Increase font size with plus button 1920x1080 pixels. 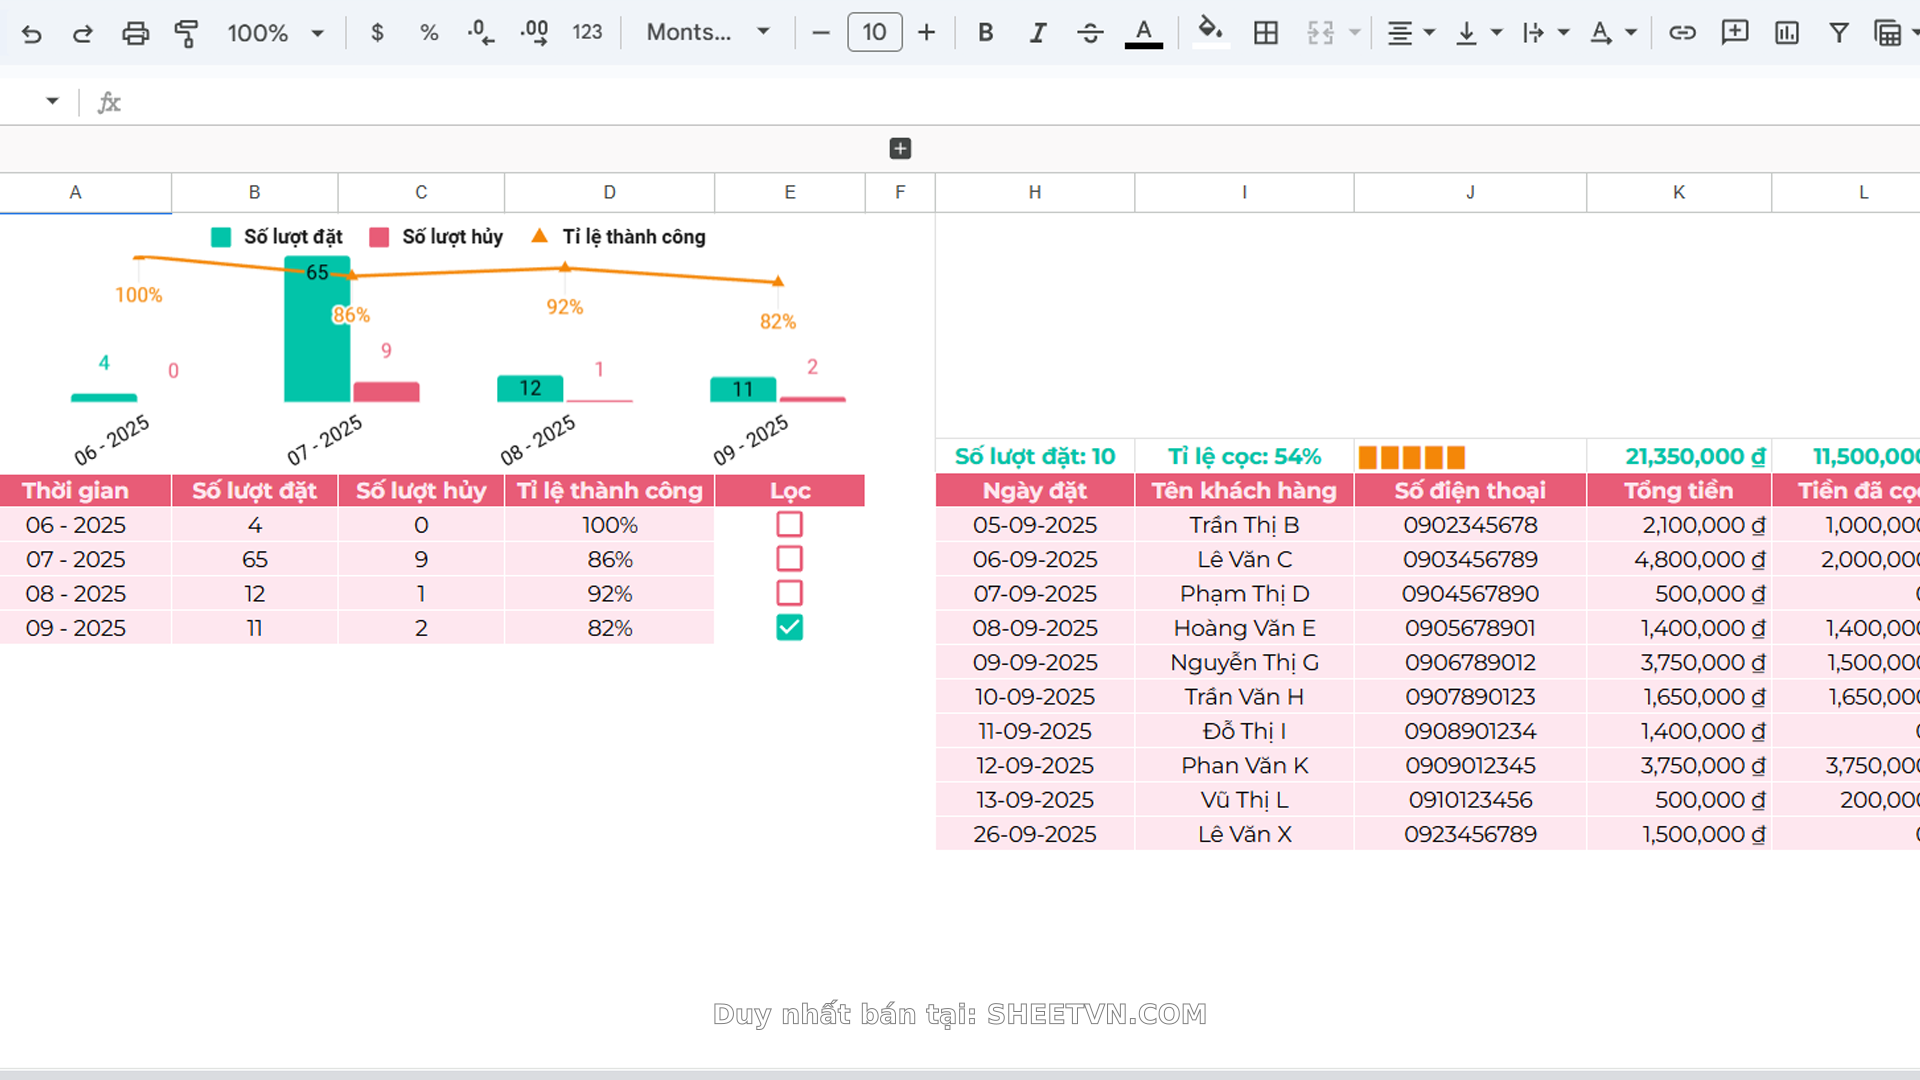click(926, 33)
